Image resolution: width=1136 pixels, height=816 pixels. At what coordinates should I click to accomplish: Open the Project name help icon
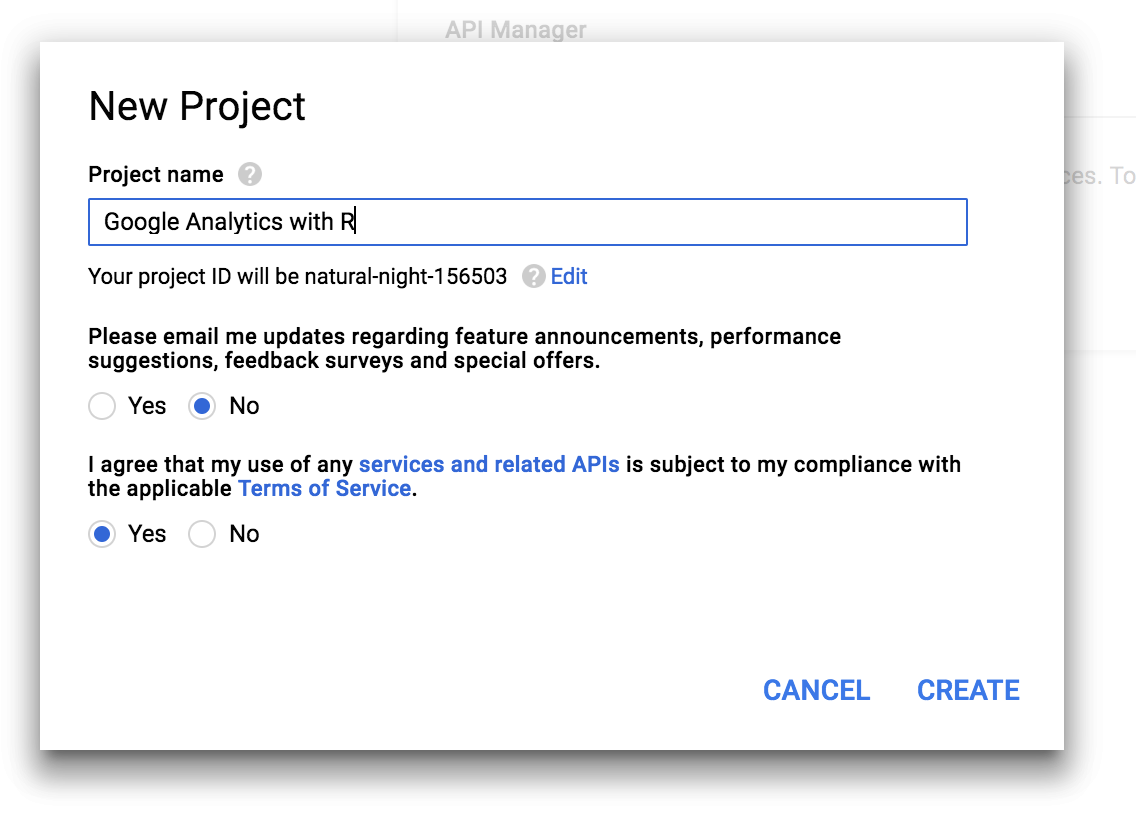click(x=250, y=175)
